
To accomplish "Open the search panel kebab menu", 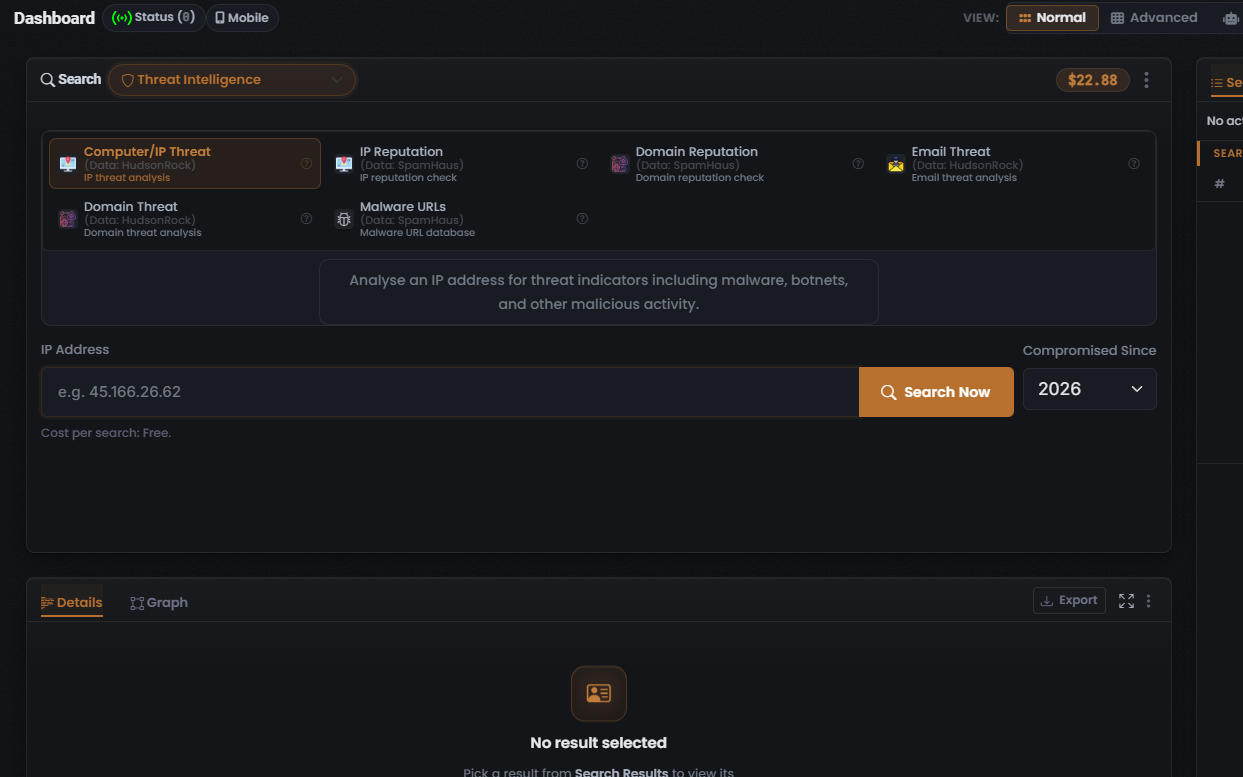I will pos(1147,80).
